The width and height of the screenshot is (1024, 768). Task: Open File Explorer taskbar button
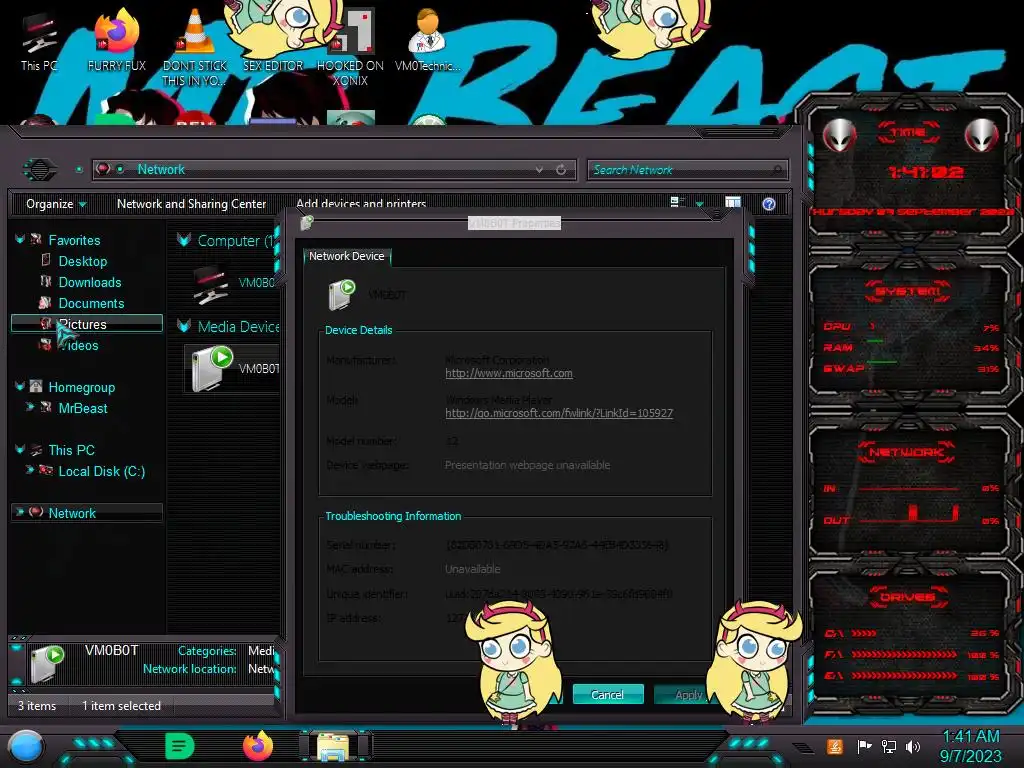click(333, 746)
